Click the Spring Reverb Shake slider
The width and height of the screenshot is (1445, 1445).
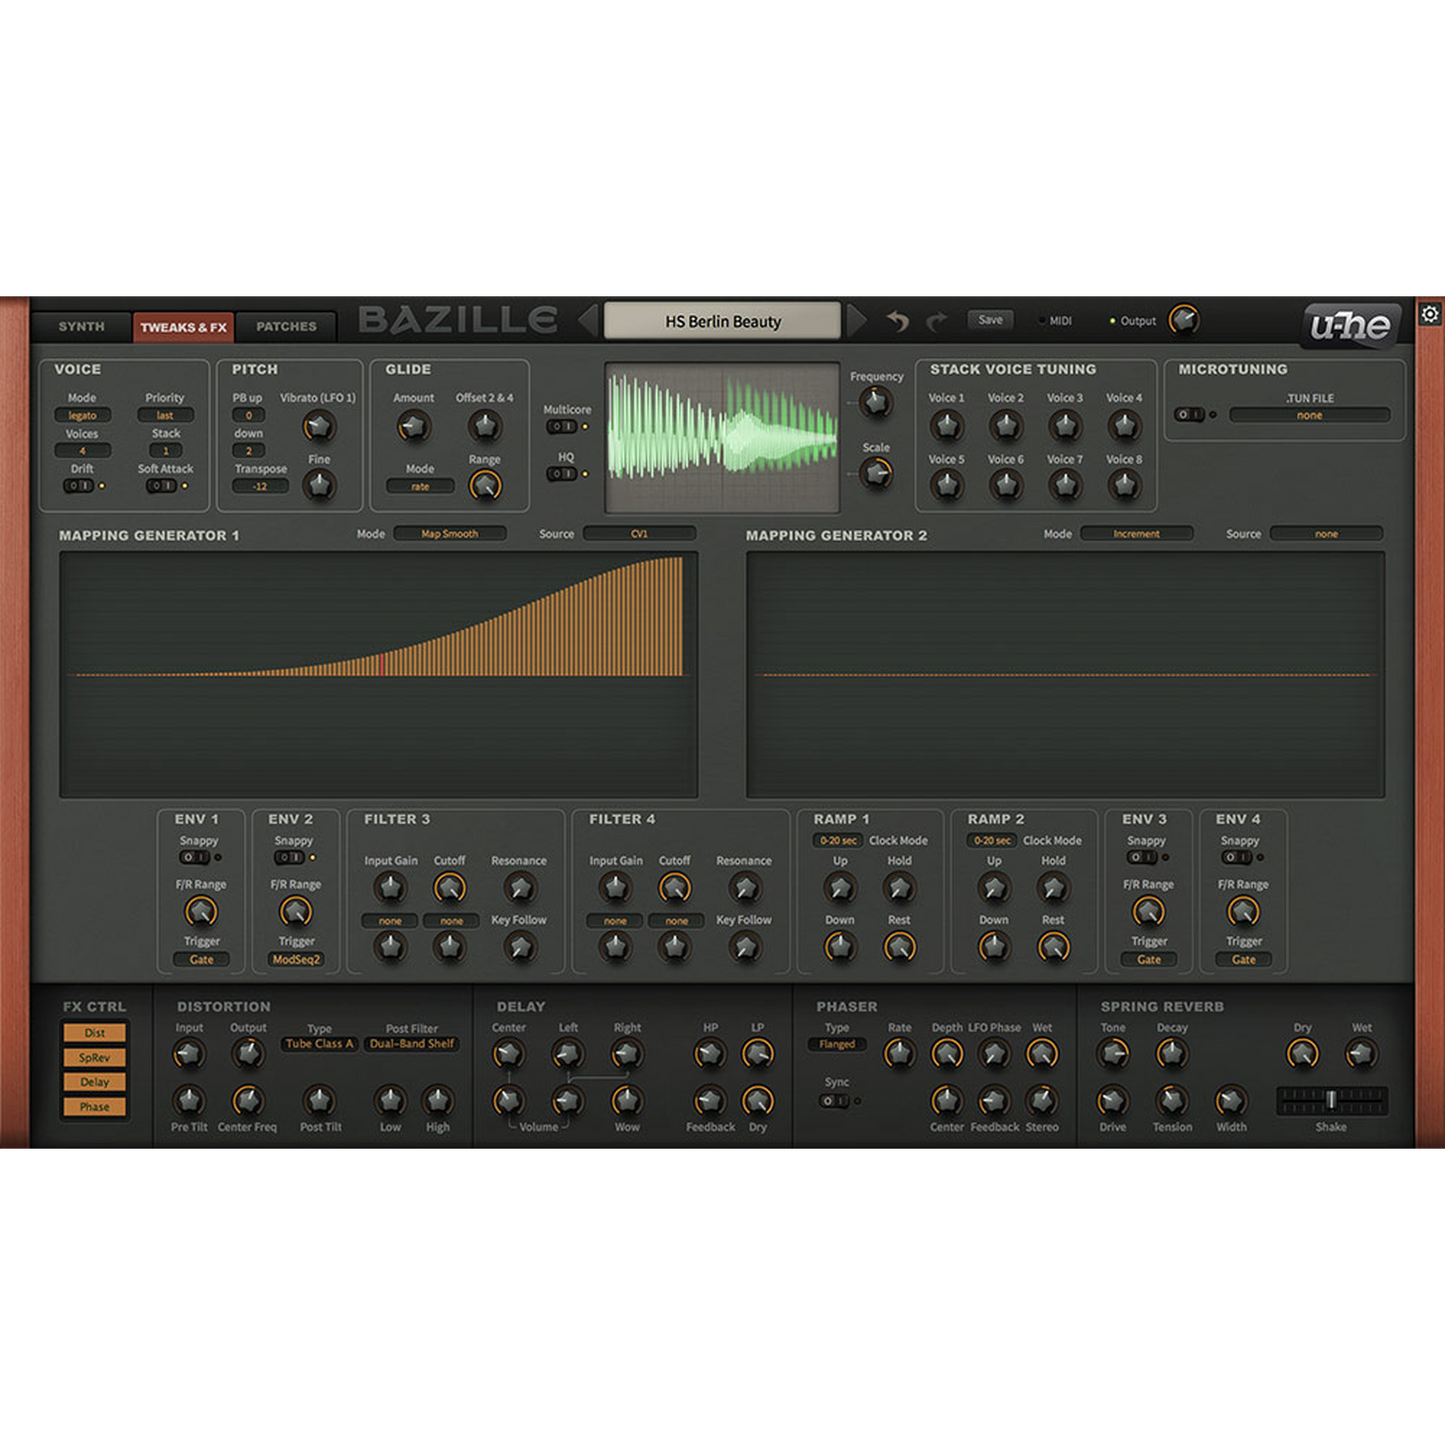click(x=1331, y=1100)
